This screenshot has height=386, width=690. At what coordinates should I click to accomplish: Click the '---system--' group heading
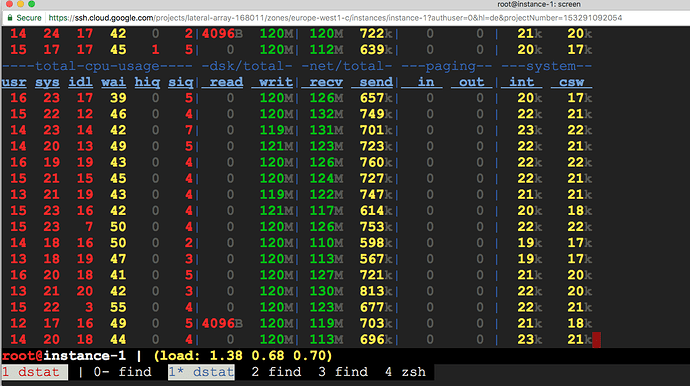click(546, 66)
